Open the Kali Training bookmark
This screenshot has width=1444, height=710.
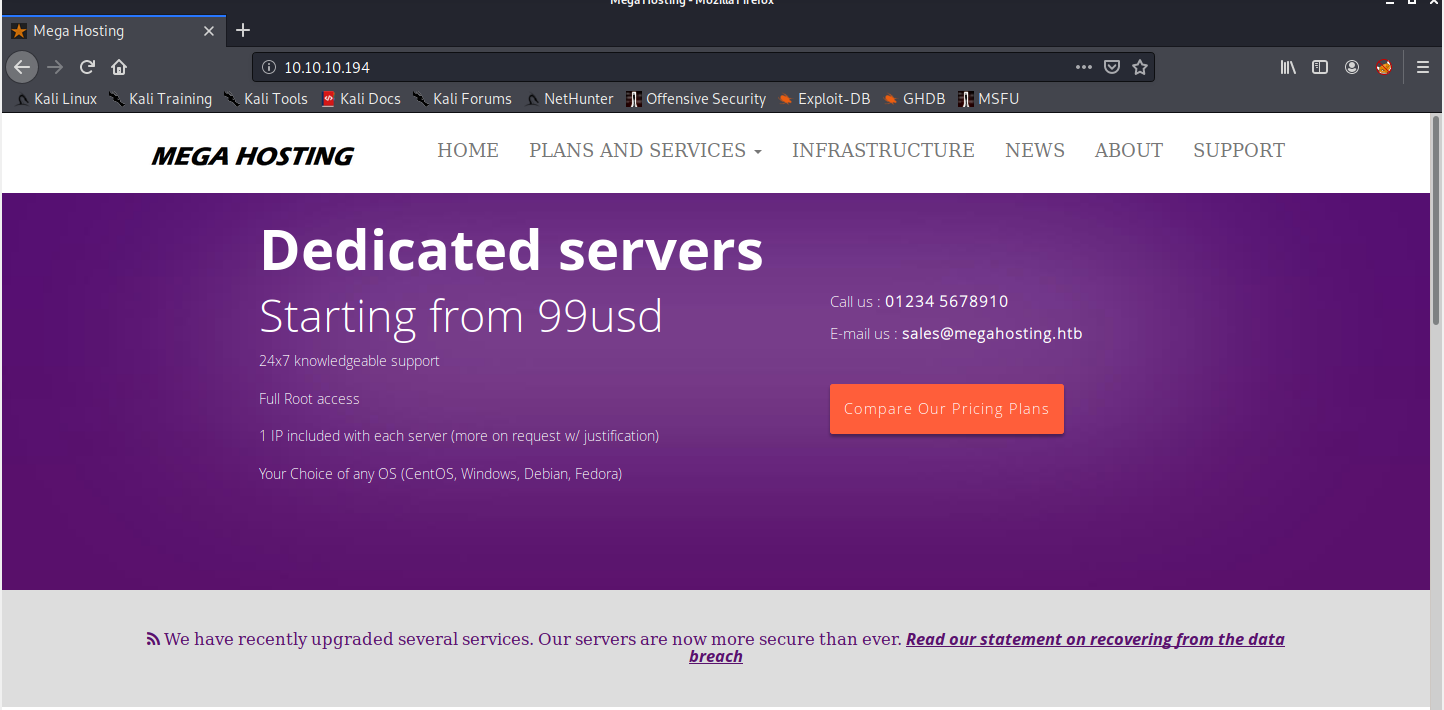click(x=160, y=99)
